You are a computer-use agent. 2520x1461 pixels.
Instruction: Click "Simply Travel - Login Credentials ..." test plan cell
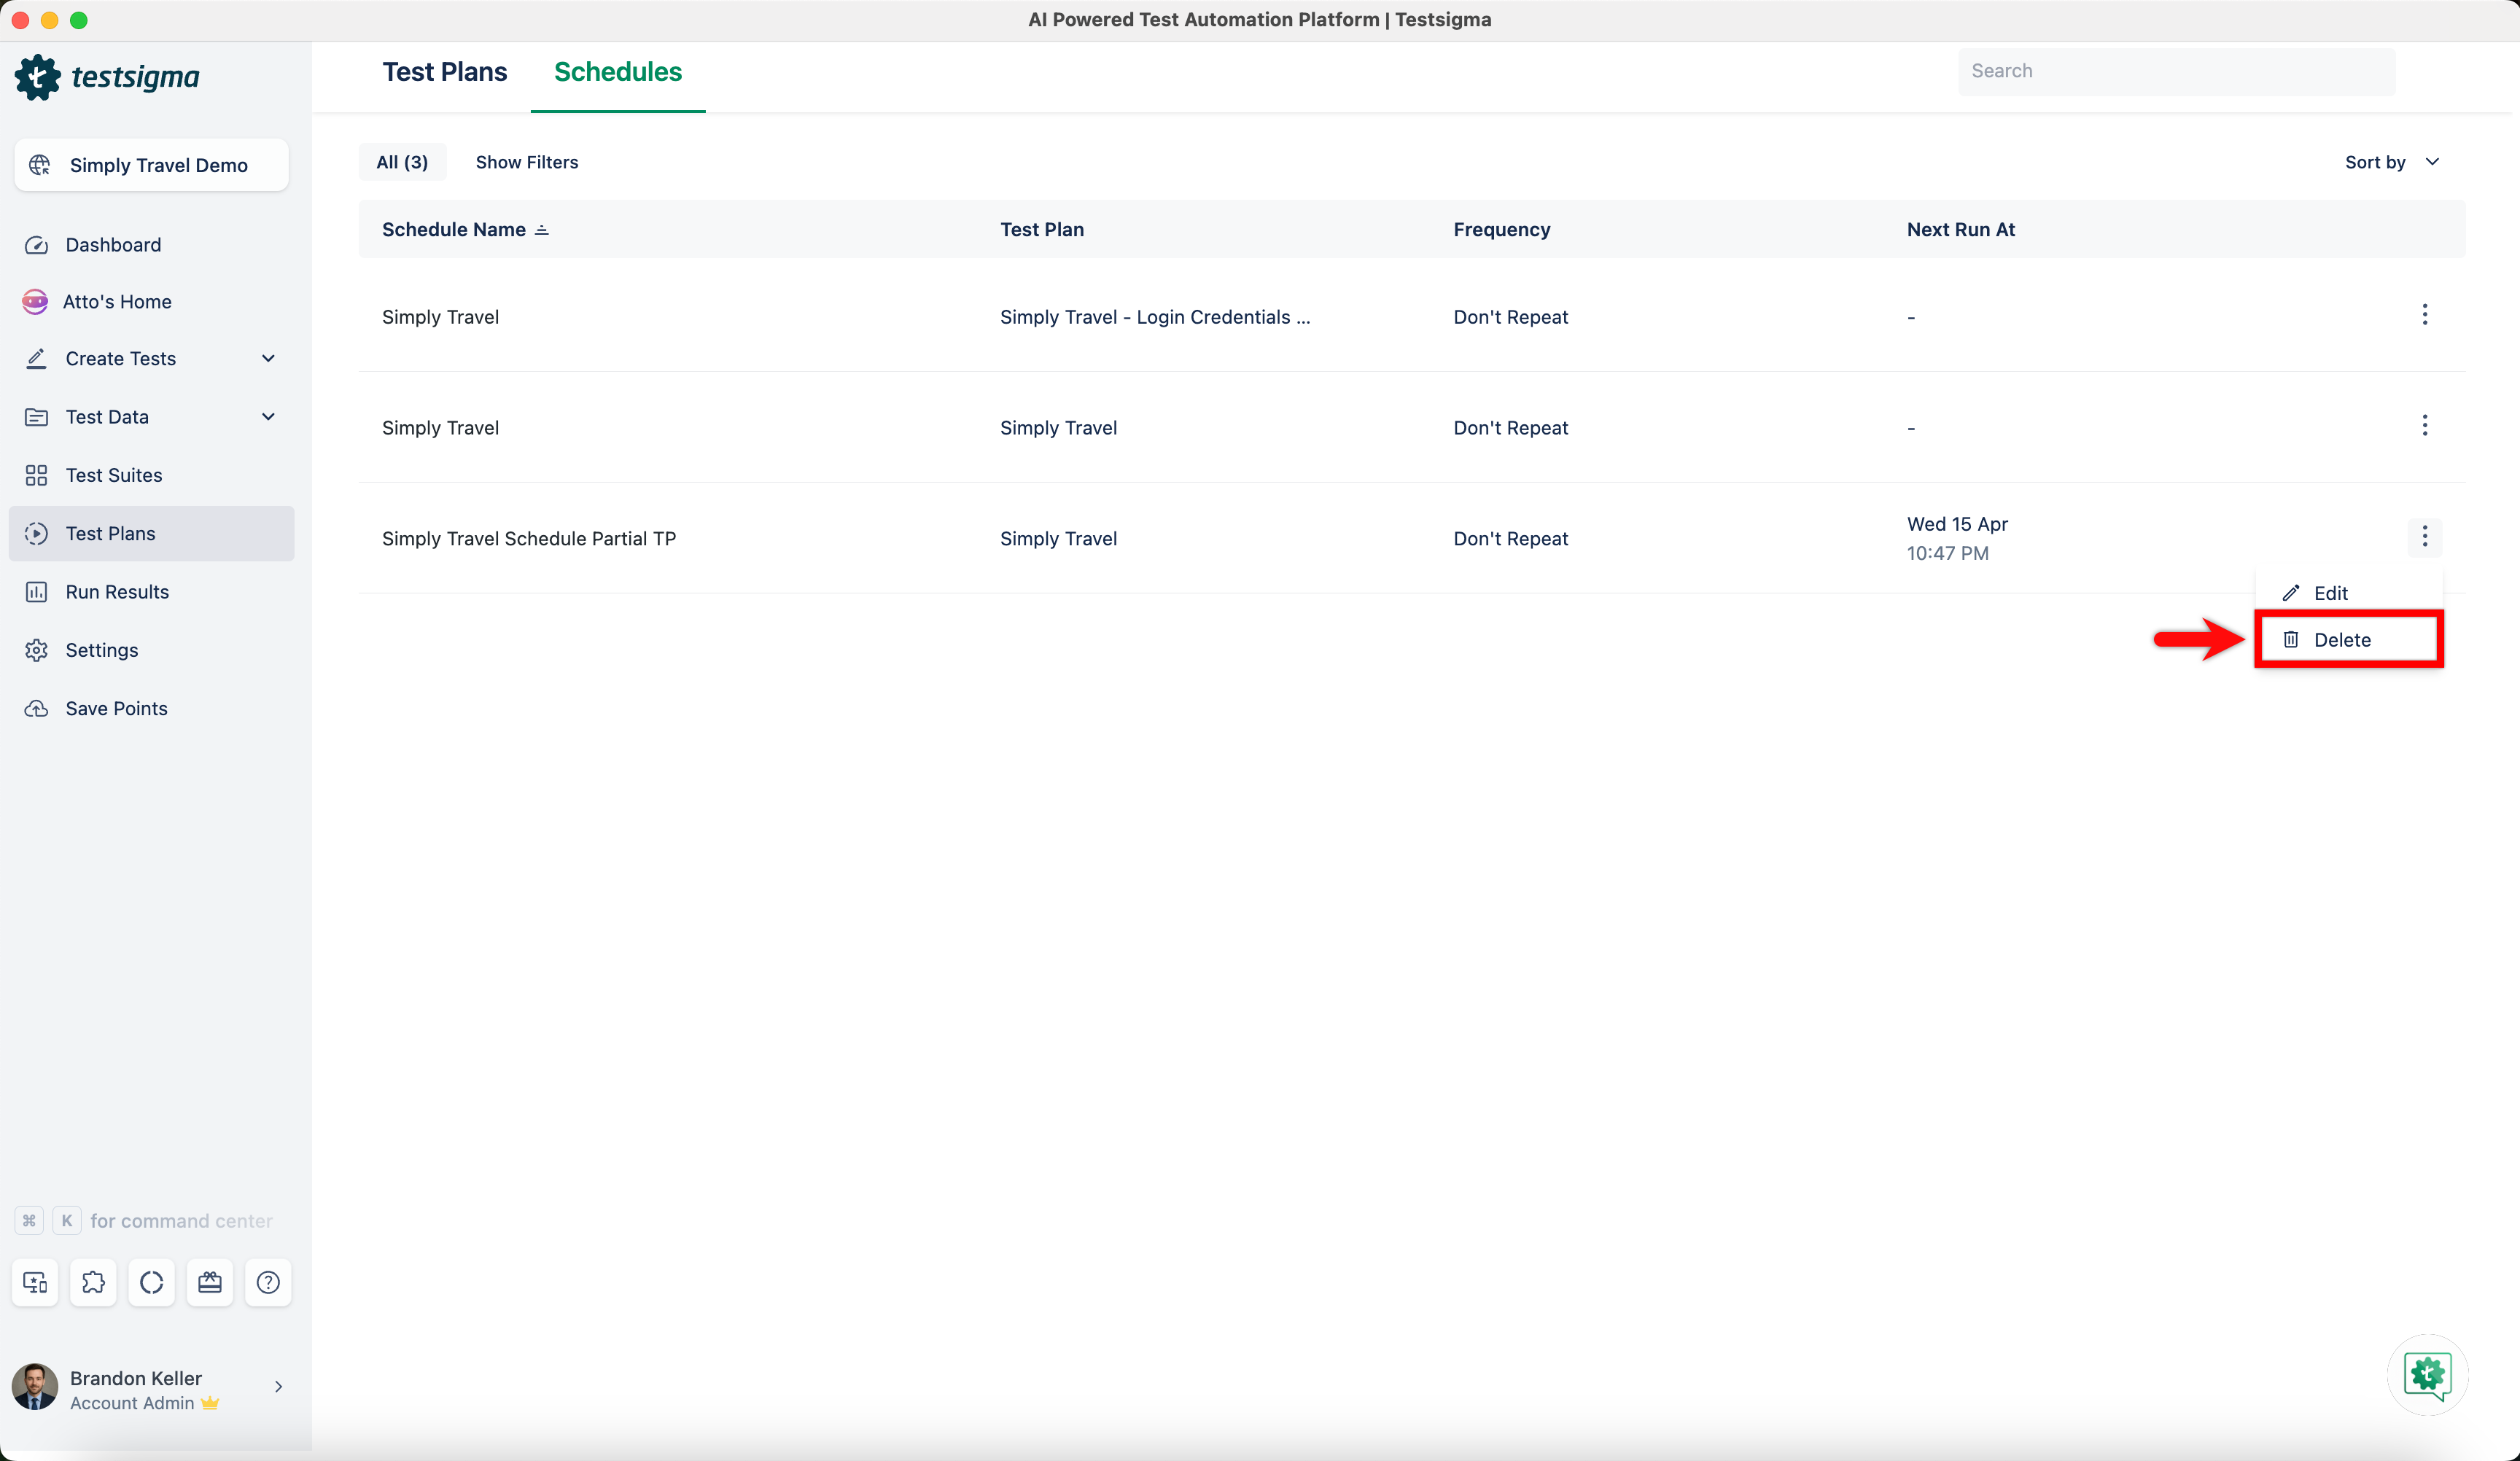click(1155, 317)
